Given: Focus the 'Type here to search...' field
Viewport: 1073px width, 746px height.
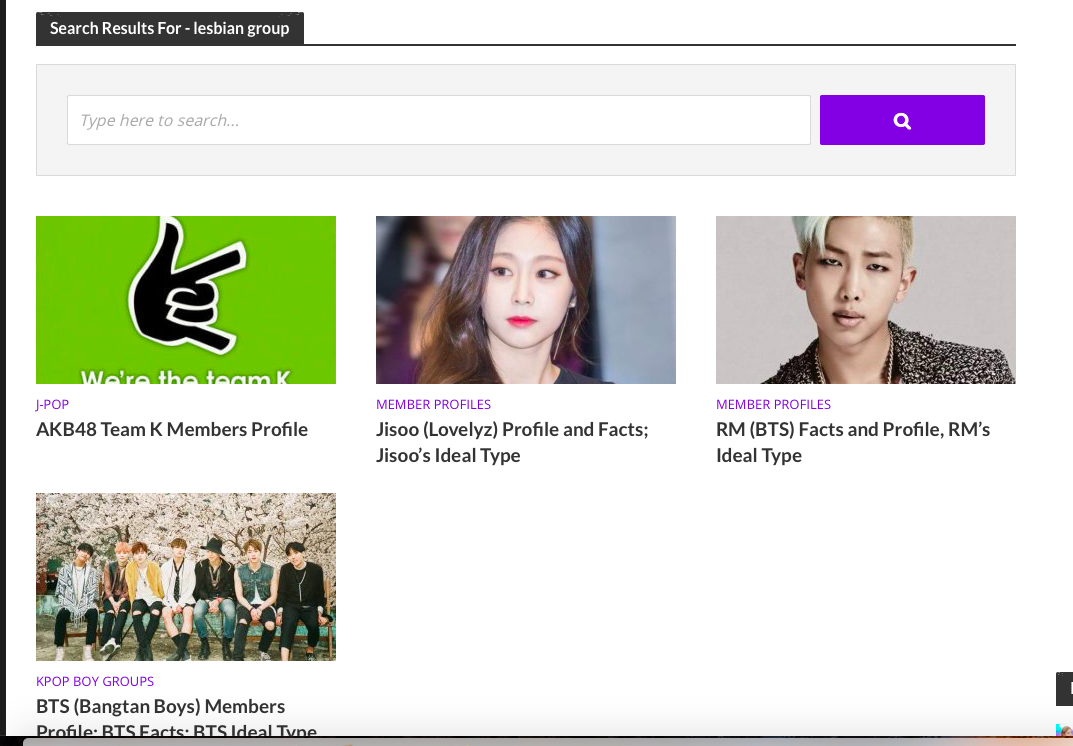Looking at the screenshot, I should point(439,120).
